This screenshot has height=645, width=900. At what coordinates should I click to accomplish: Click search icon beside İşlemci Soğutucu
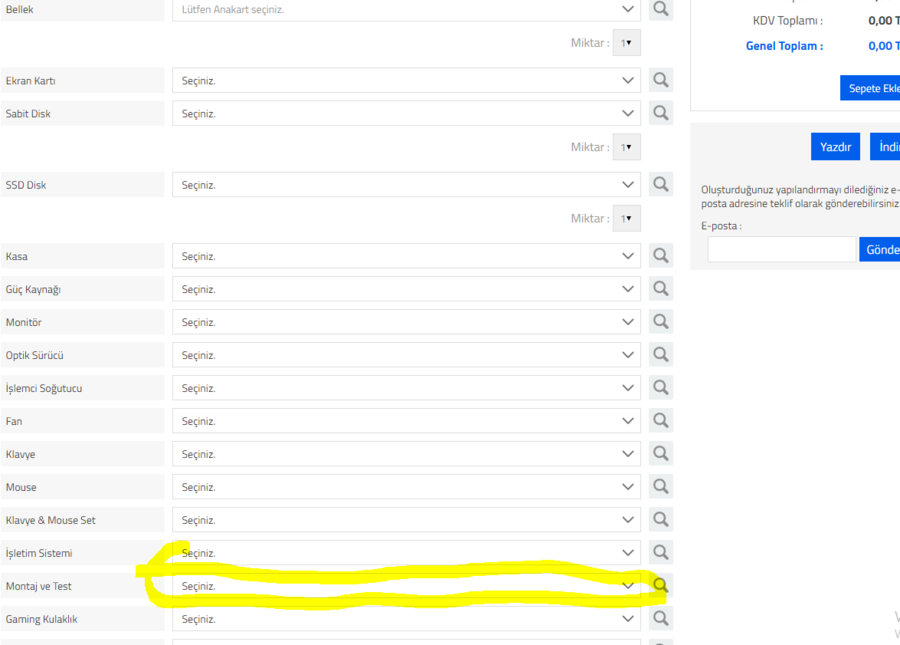[x=661, y=387]
